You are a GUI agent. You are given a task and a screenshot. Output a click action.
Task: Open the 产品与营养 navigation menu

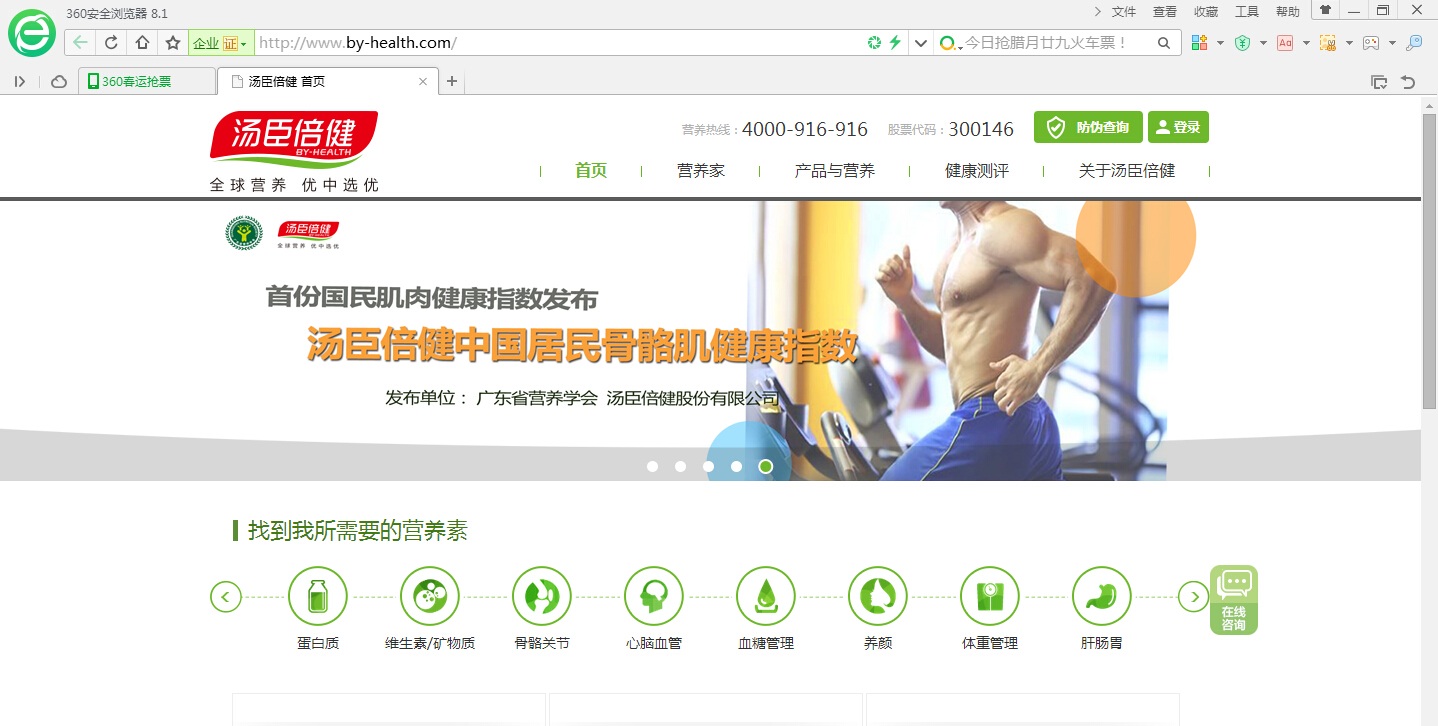click(x=834, y=171)
